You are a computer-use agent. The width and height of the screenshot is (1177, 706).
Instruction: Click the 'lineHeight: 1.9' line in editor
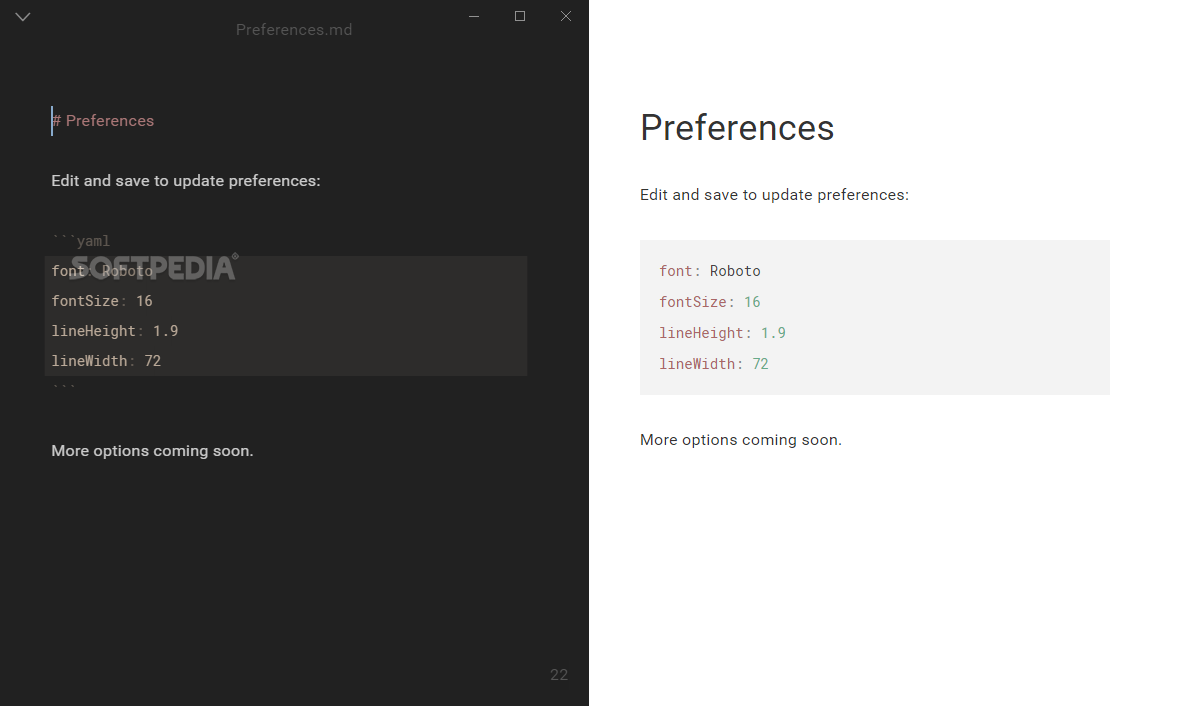115,331
